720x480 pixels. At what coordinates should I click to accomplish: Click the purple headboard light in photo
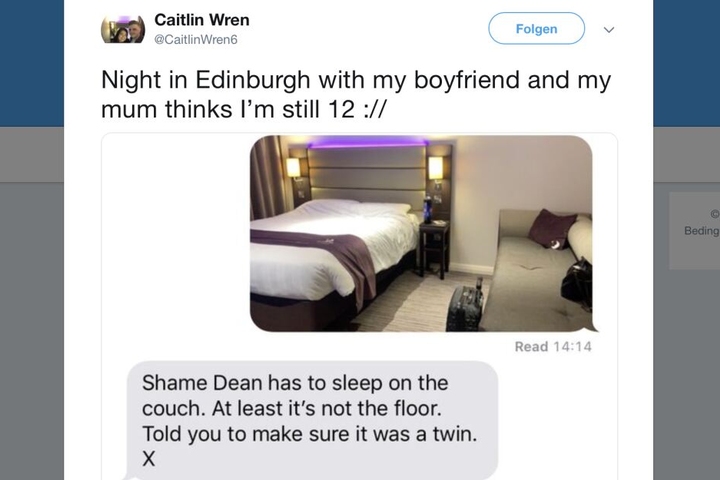[x=367, y=143]
